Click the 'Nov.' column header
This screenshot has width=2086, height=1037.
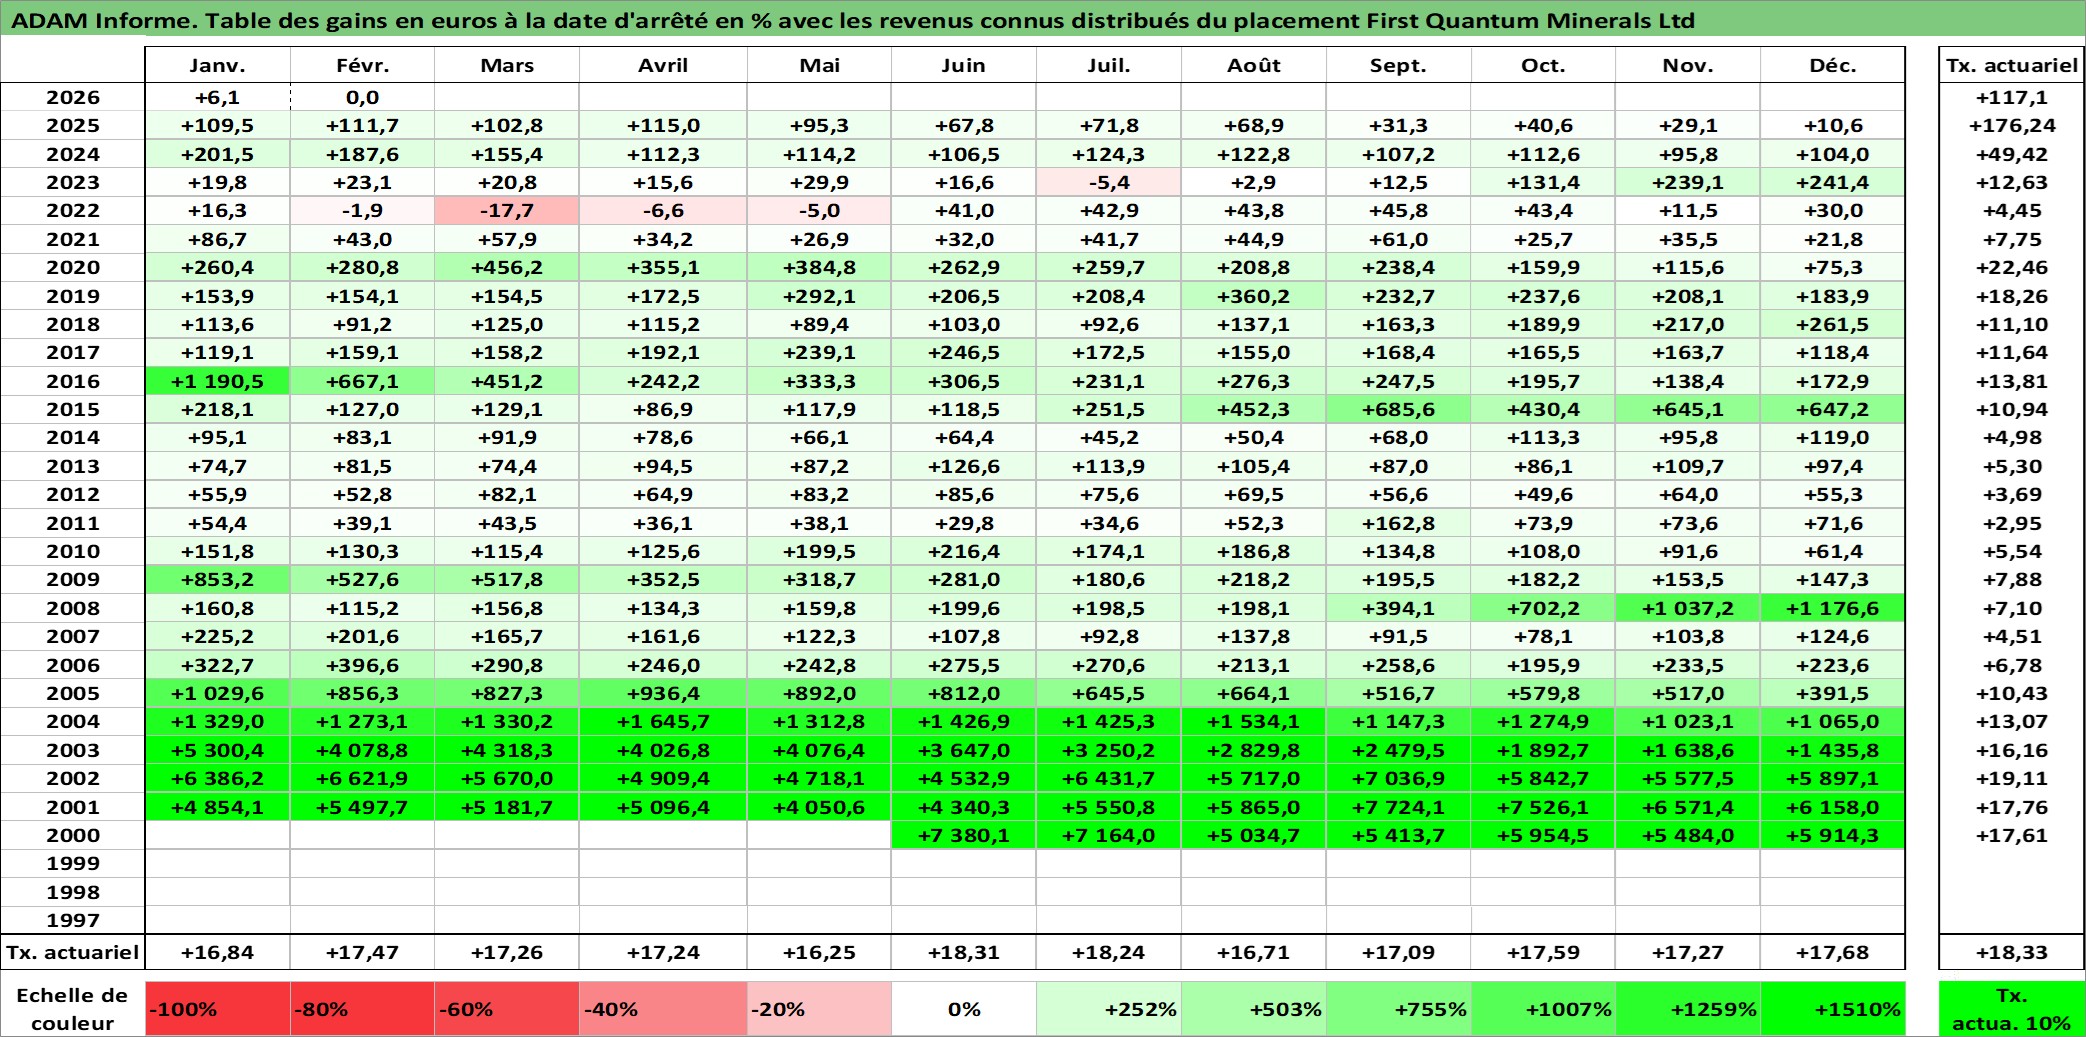pyautogui.click(x=1688, y=65)
